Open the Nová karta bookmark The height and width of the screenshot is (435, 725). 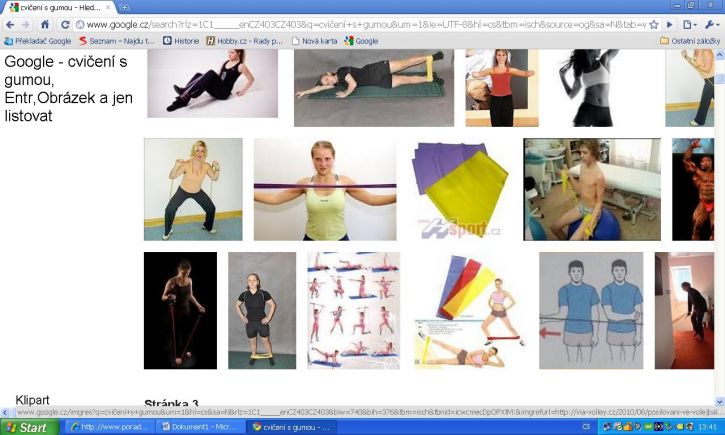point(314,41)
